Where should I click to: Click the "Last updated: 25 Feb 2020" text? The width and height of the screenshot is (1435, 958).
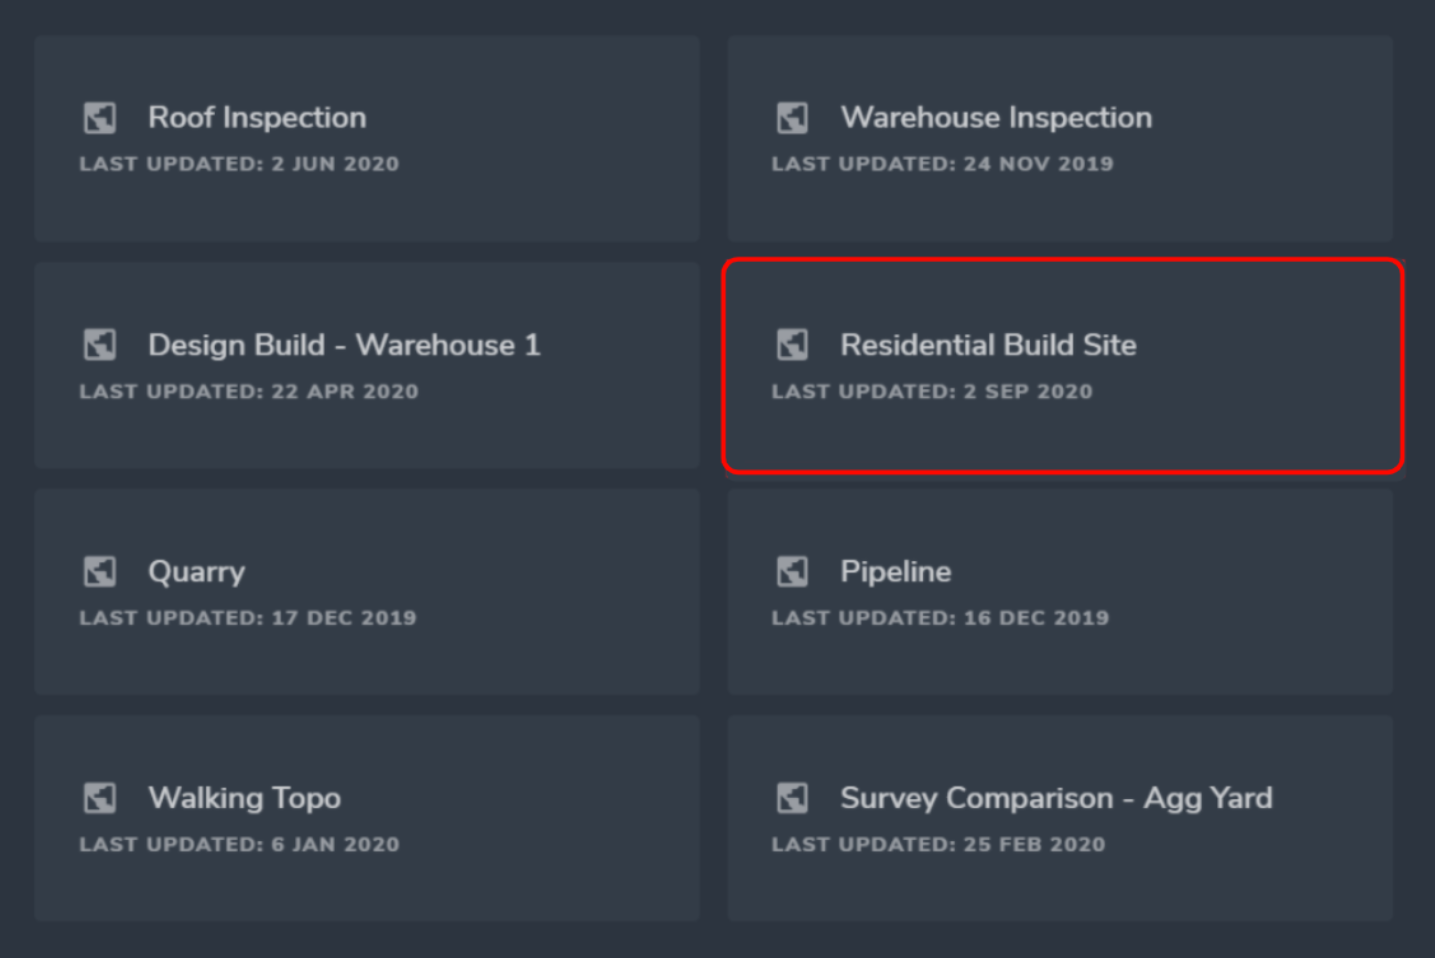[x=938, y=845]
